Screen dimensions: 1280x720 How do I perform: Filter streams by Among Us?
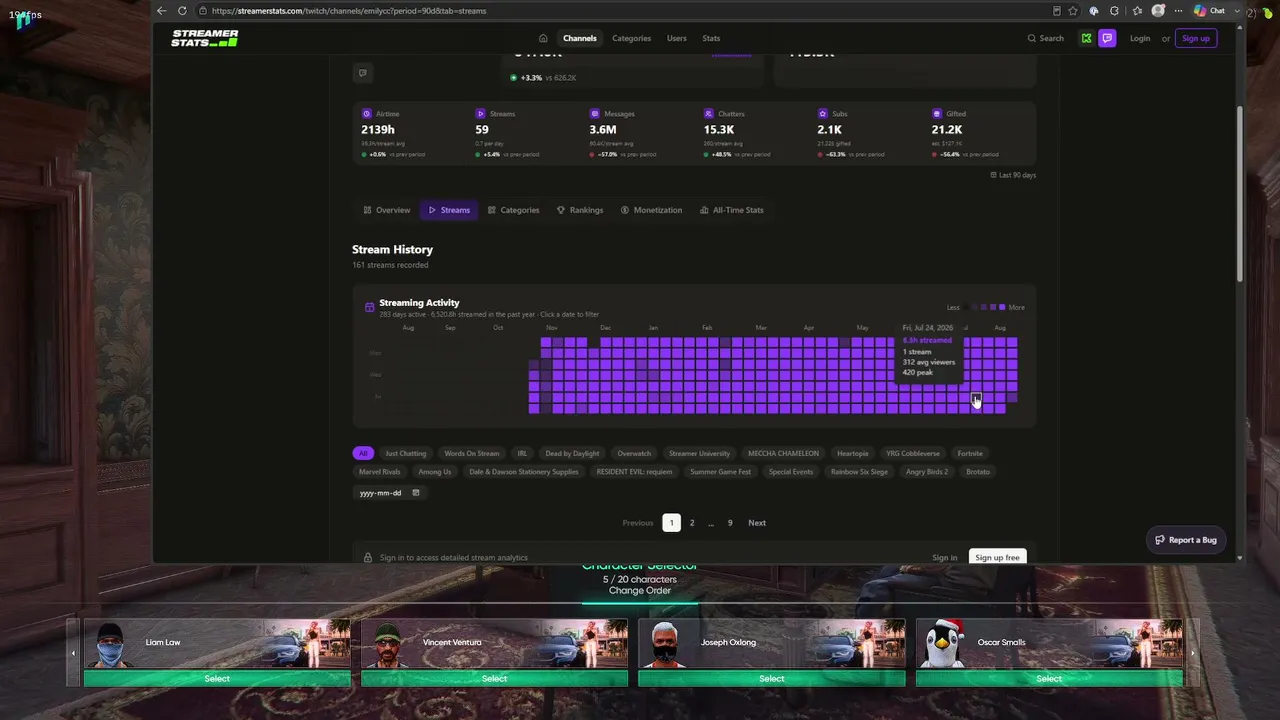[x=435, y=472]
